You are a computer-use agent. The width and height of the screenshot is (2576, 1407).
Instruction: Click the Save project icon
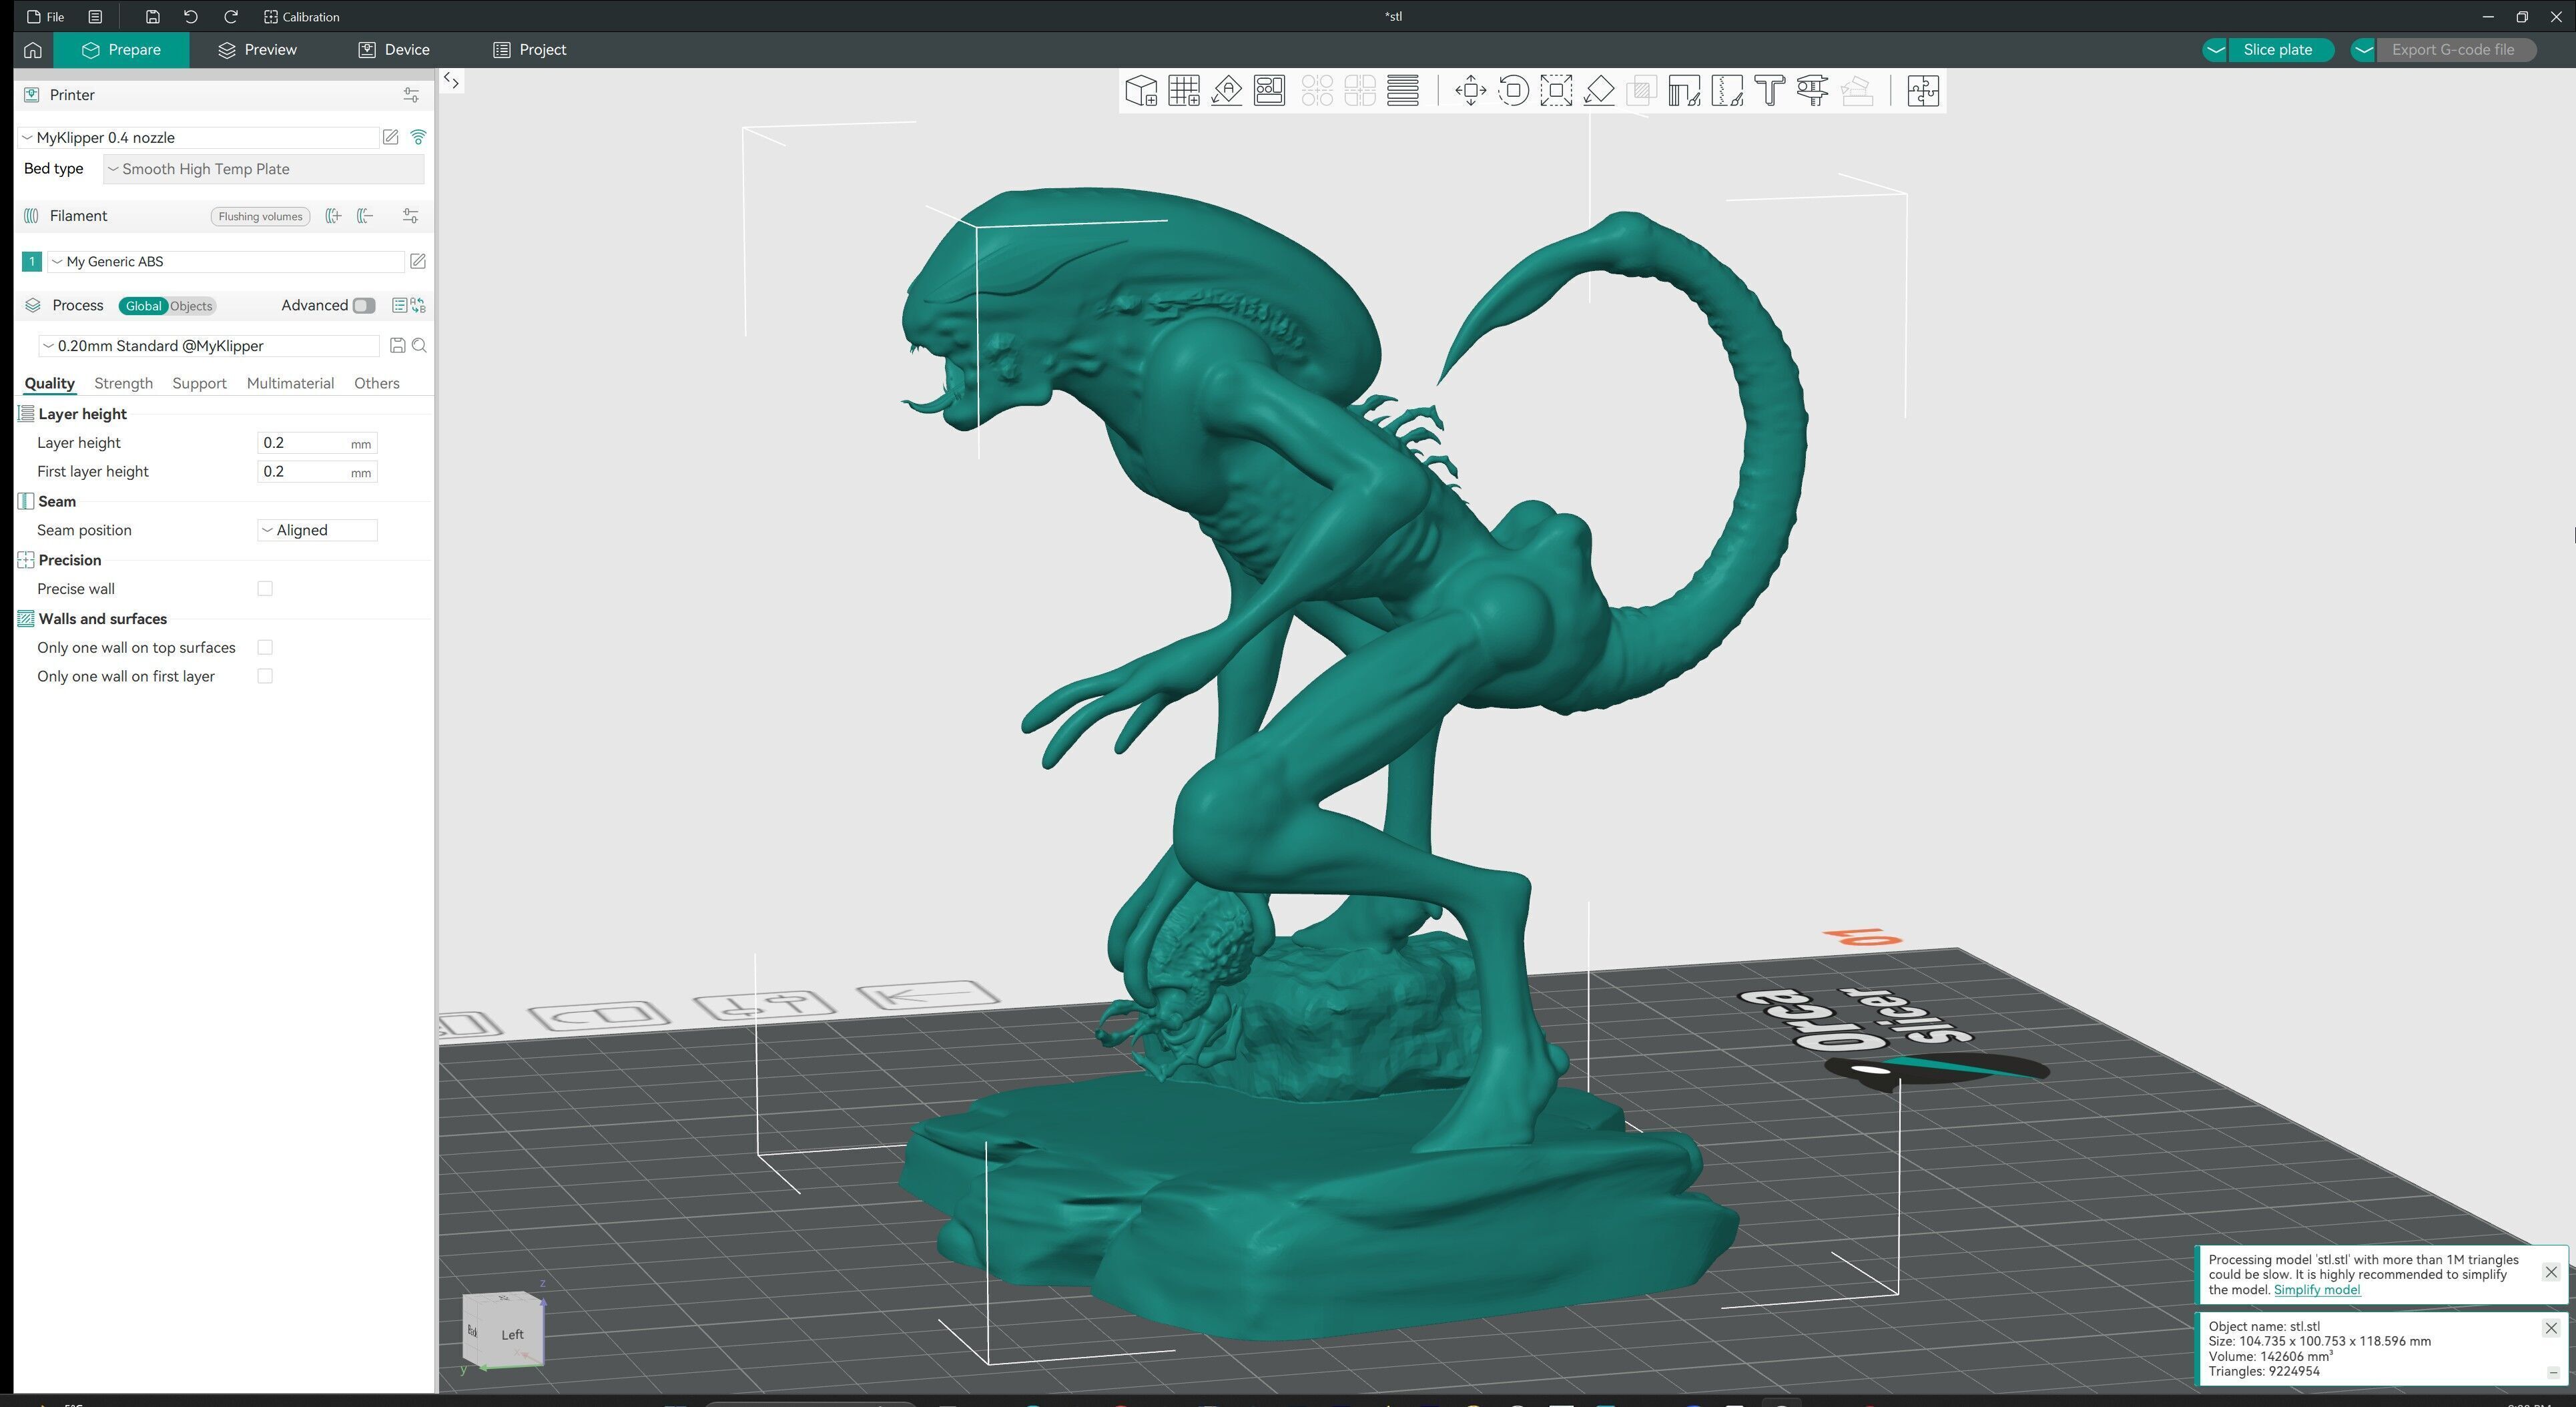[x=152, y=17]
